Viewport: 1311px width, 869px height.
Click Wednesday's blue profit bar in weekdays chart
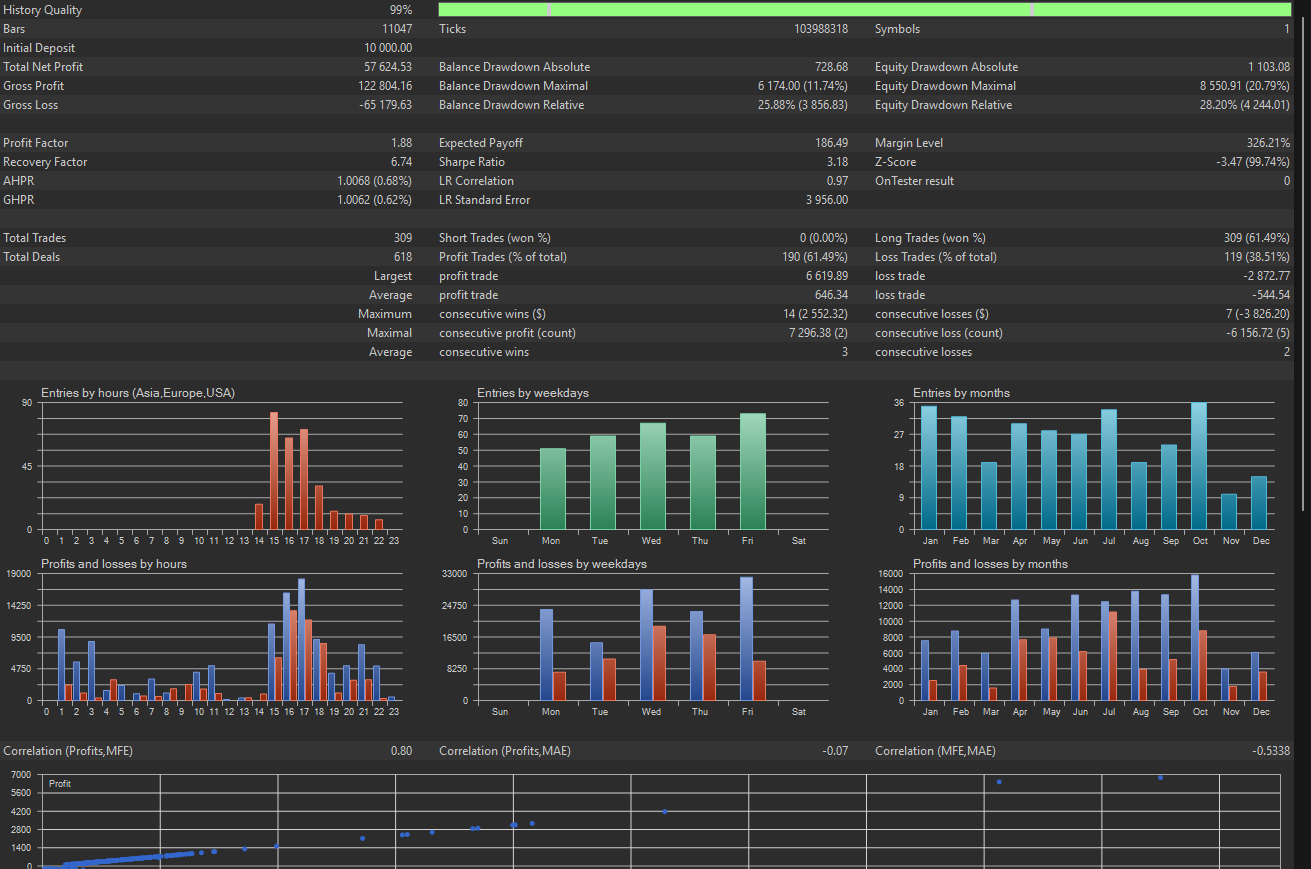pyautogui.click(x=646, y=645)
